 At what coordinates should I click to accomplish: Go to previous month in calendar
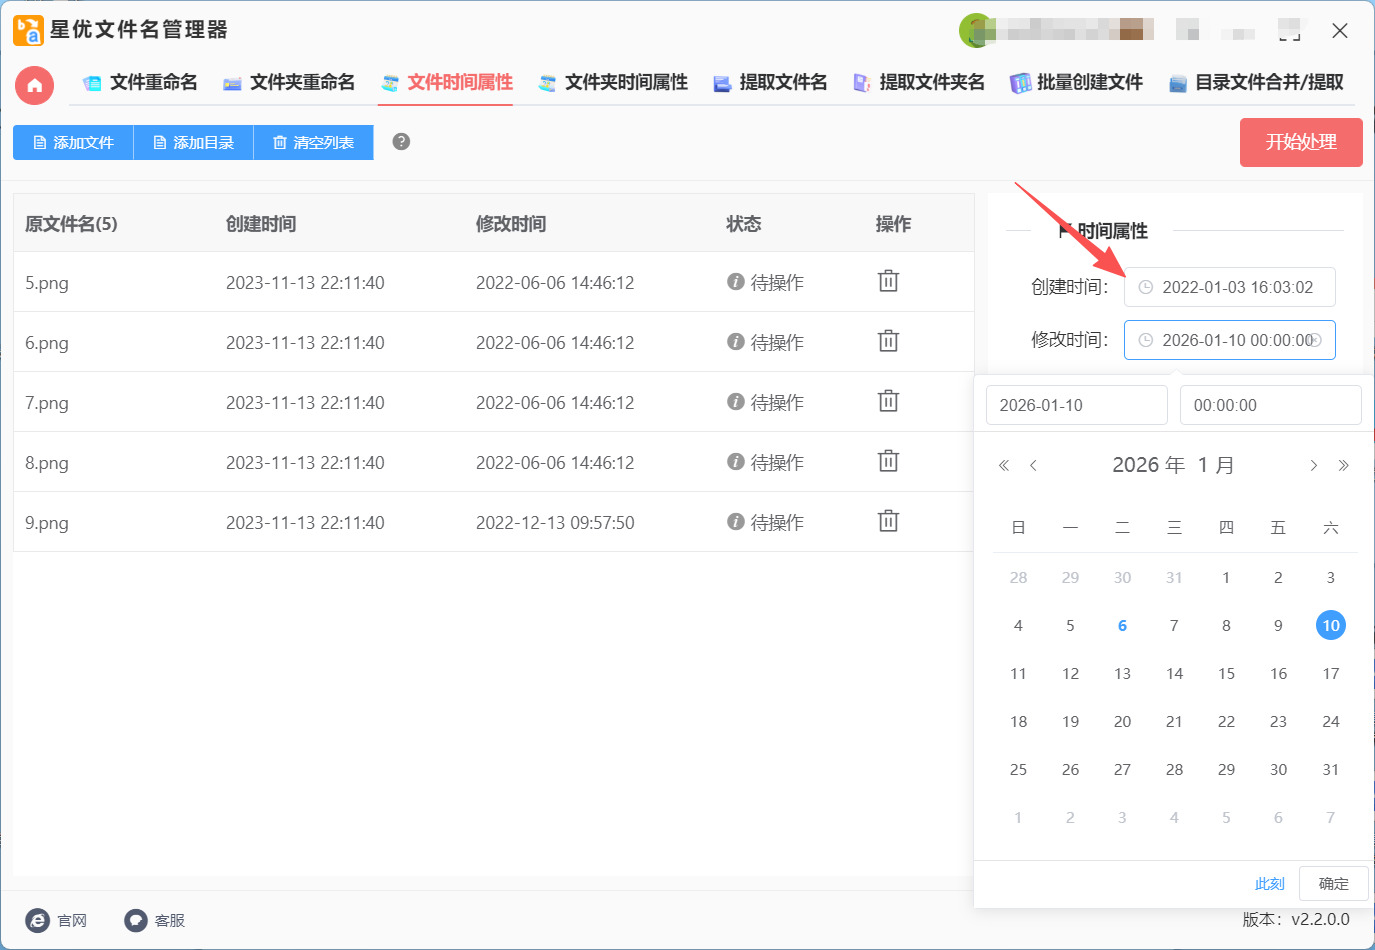click(1033, 465)
